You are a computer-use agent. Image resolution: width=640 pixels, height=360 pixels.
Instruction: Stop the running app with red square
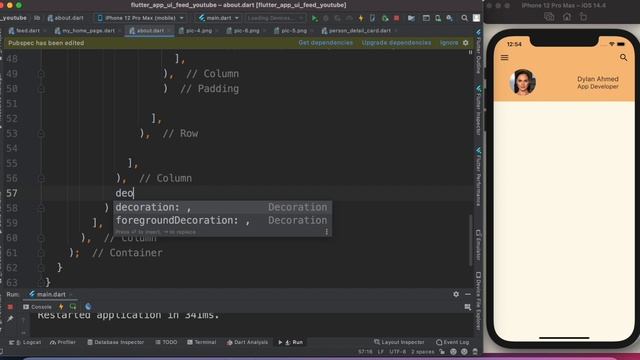click(396, 18)
